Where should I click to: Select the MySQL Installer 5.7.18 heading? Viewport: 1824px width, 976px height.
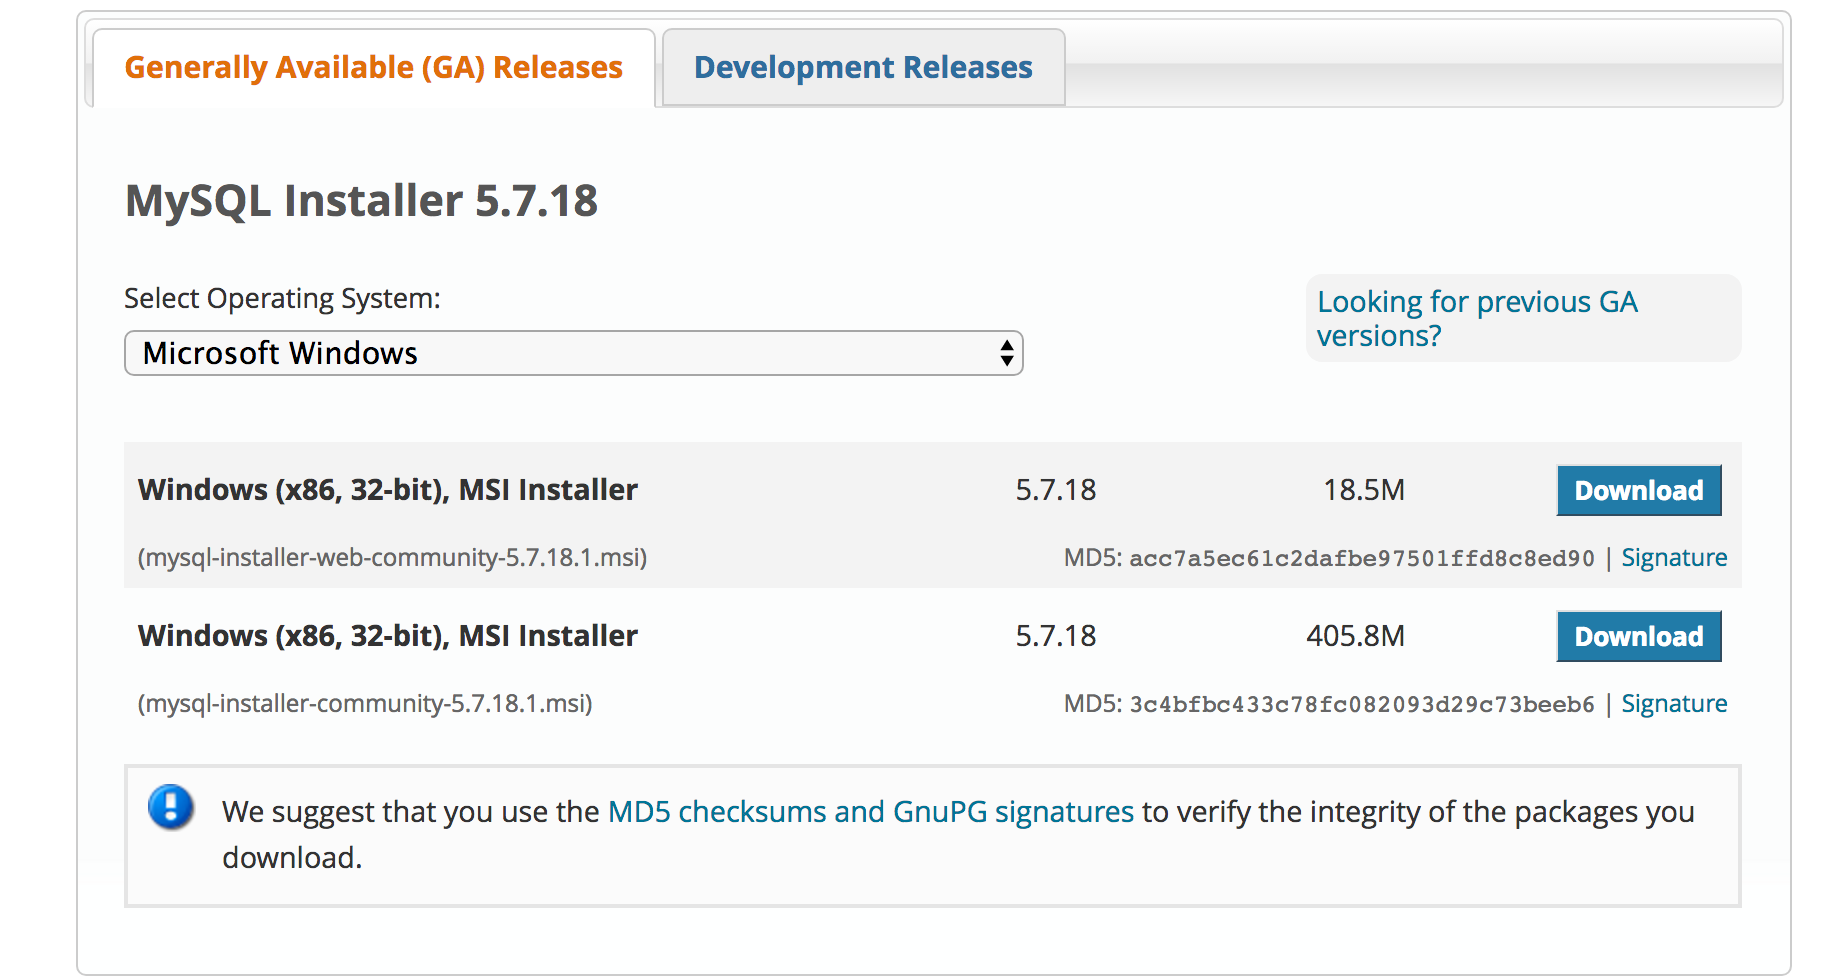(361, 200)
